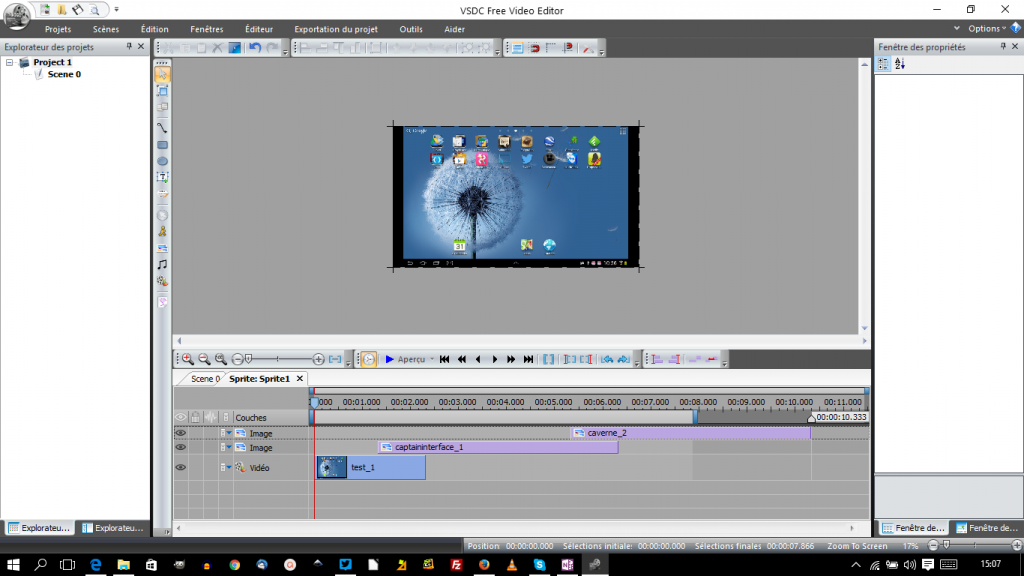The width and height of the screenshot is (1024, 576).
Task: Expand the Aperçu preview dropdown arrow
Action: 431,359
